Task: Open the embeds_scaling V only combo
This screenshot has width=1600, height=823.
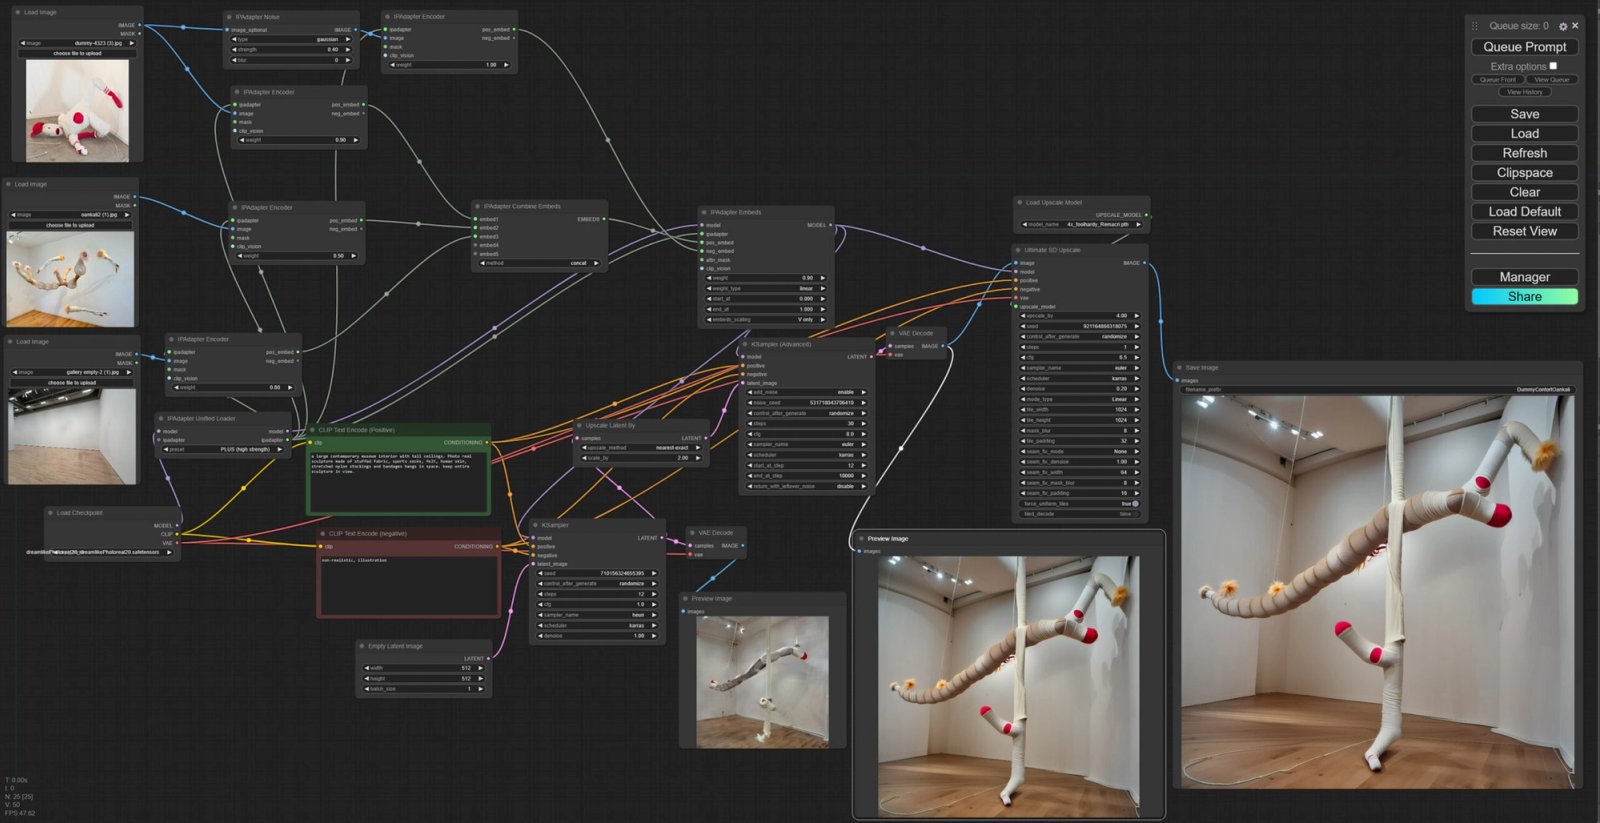Action: [x=767, y=319]
